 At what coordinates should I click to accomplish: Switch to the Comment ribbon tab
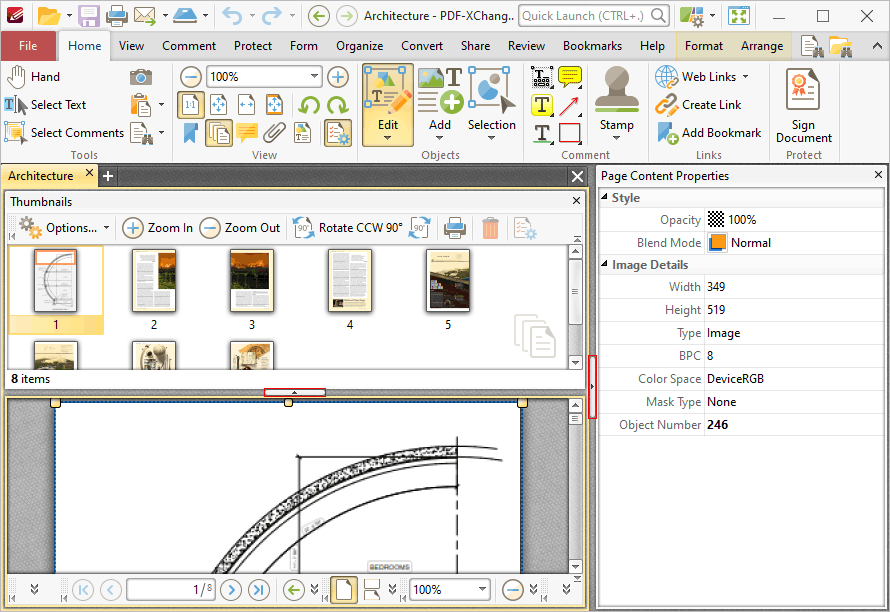(x=189, y=46)
